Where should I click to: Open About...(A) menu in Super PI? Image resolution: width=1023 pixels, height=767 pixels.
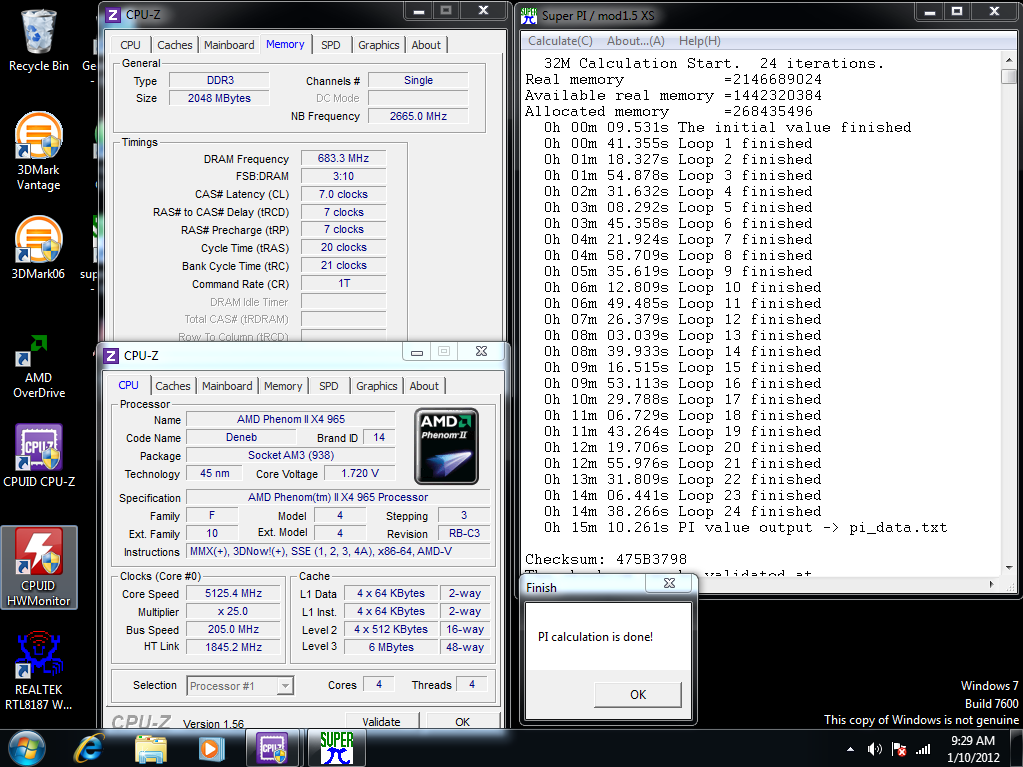[x=635, y=40]
